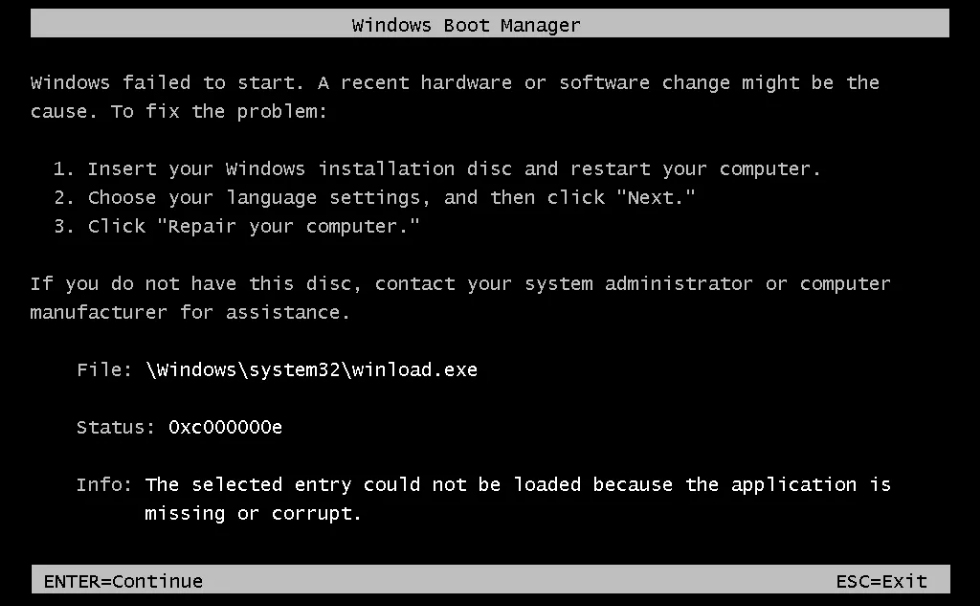Viewport: 980px width, 606px height.
Task: Click the Windows Boot Manager title bar
Action: pos(490,24)
